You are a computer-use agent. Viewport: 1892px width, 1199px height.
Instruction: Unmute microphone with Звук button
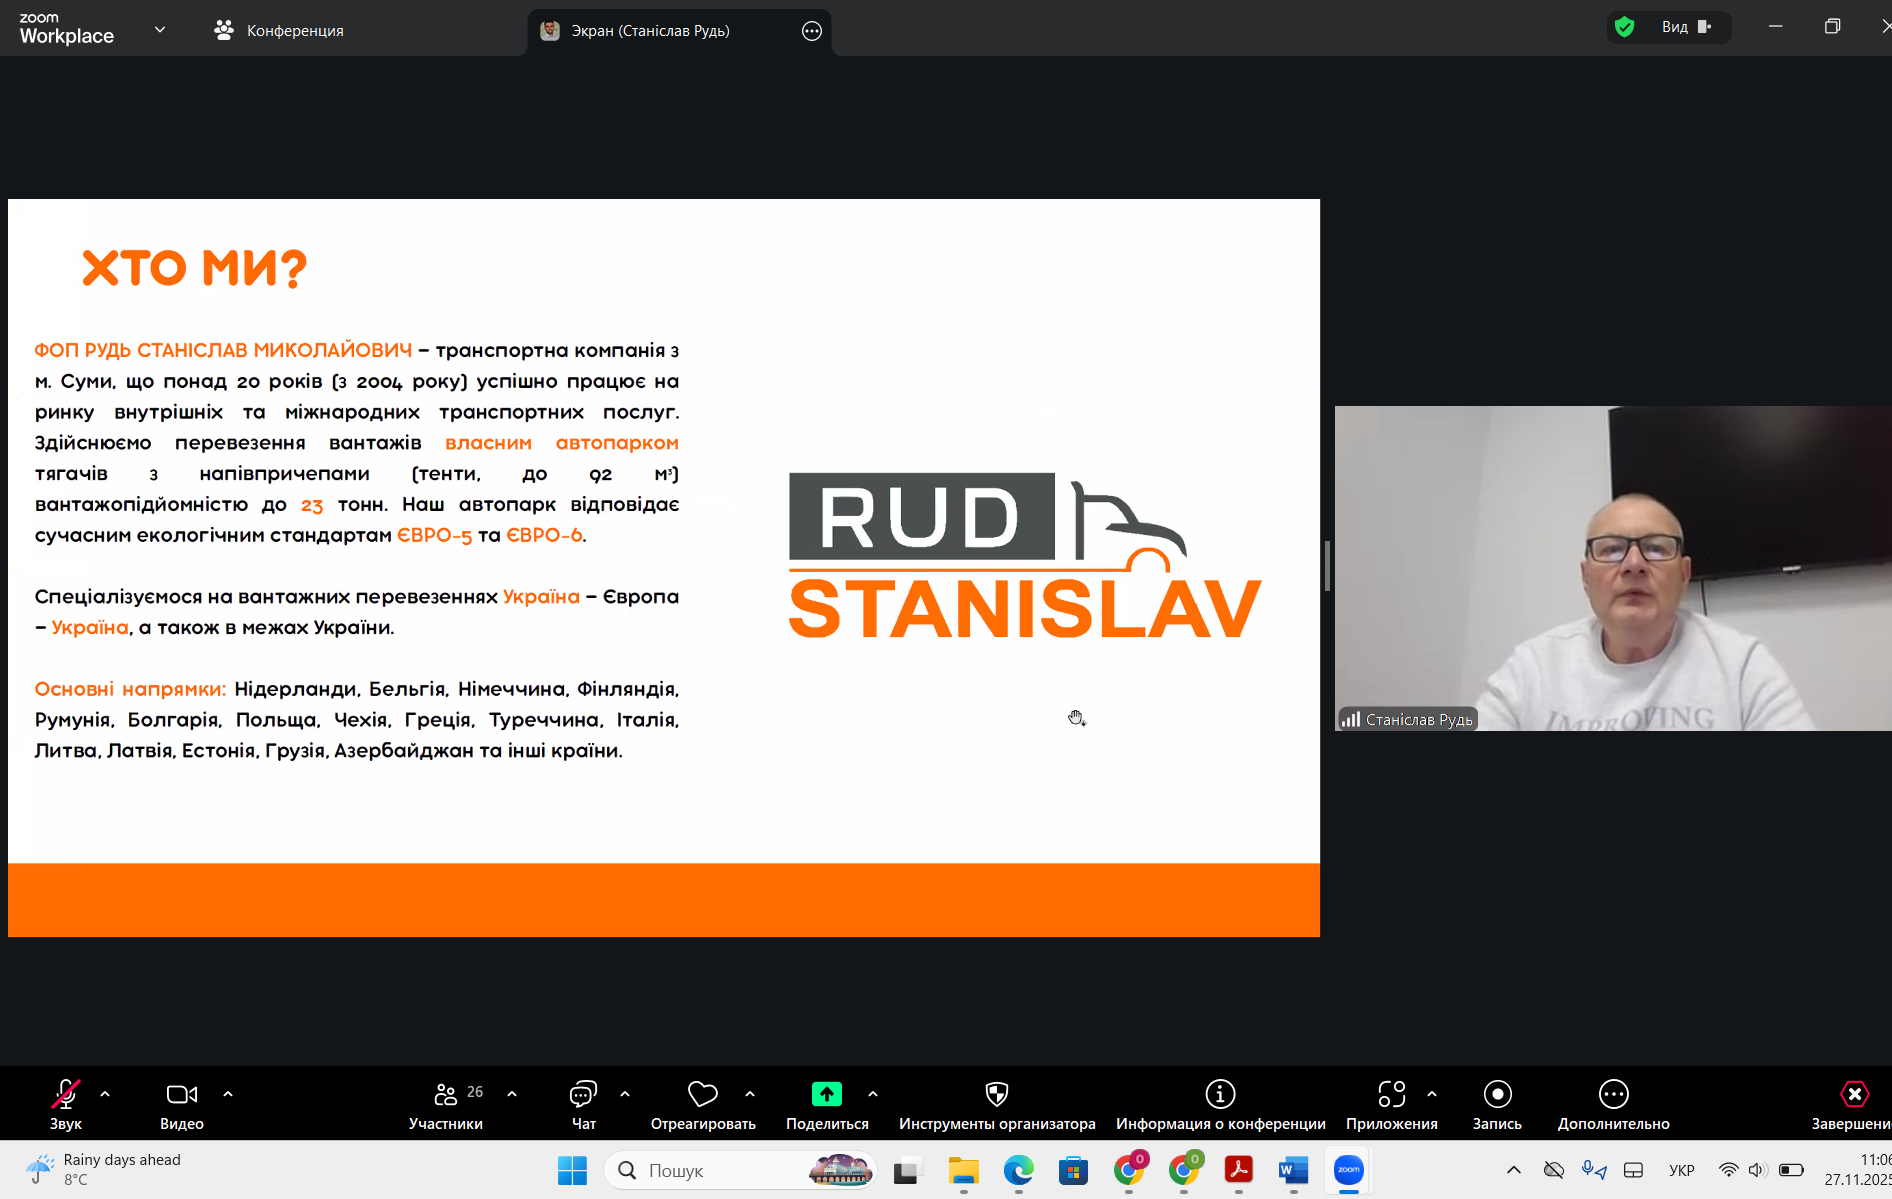66,1095
